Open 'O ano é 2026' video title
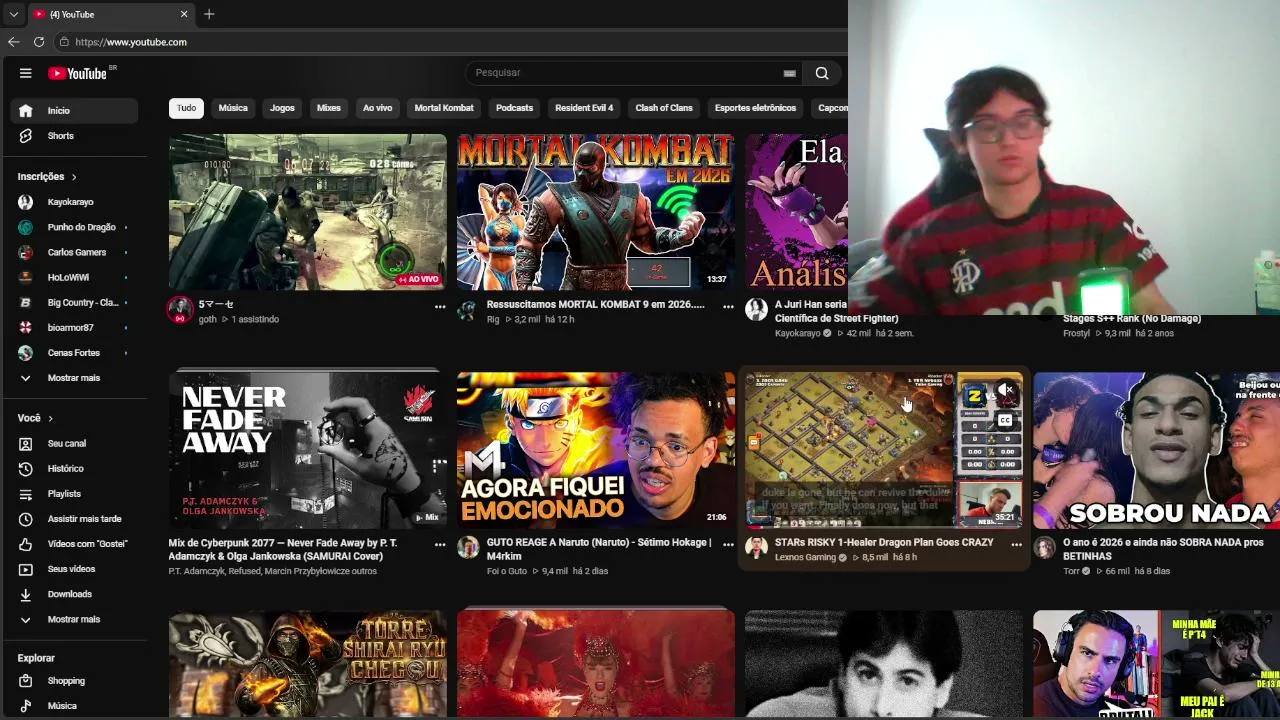 point(1163,549)
